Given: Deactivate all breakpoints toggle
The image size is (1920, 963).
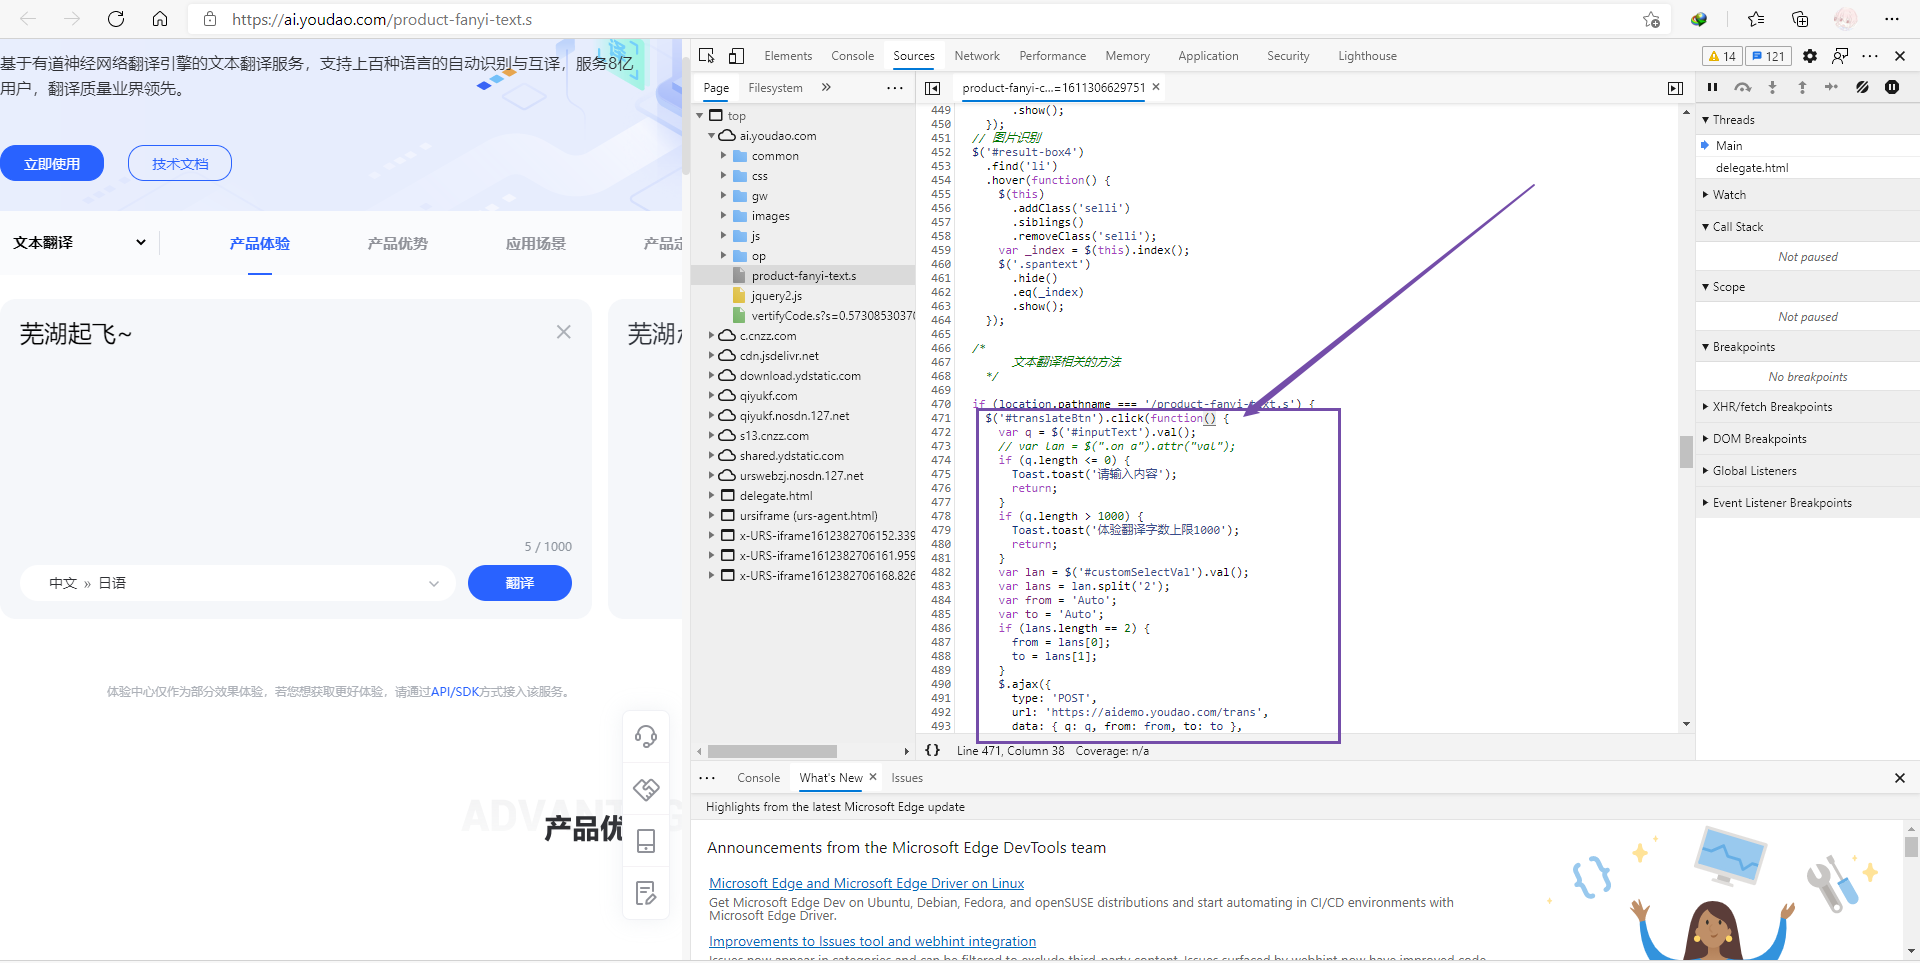Looking at the screenshot, I should pos(1862,87).
